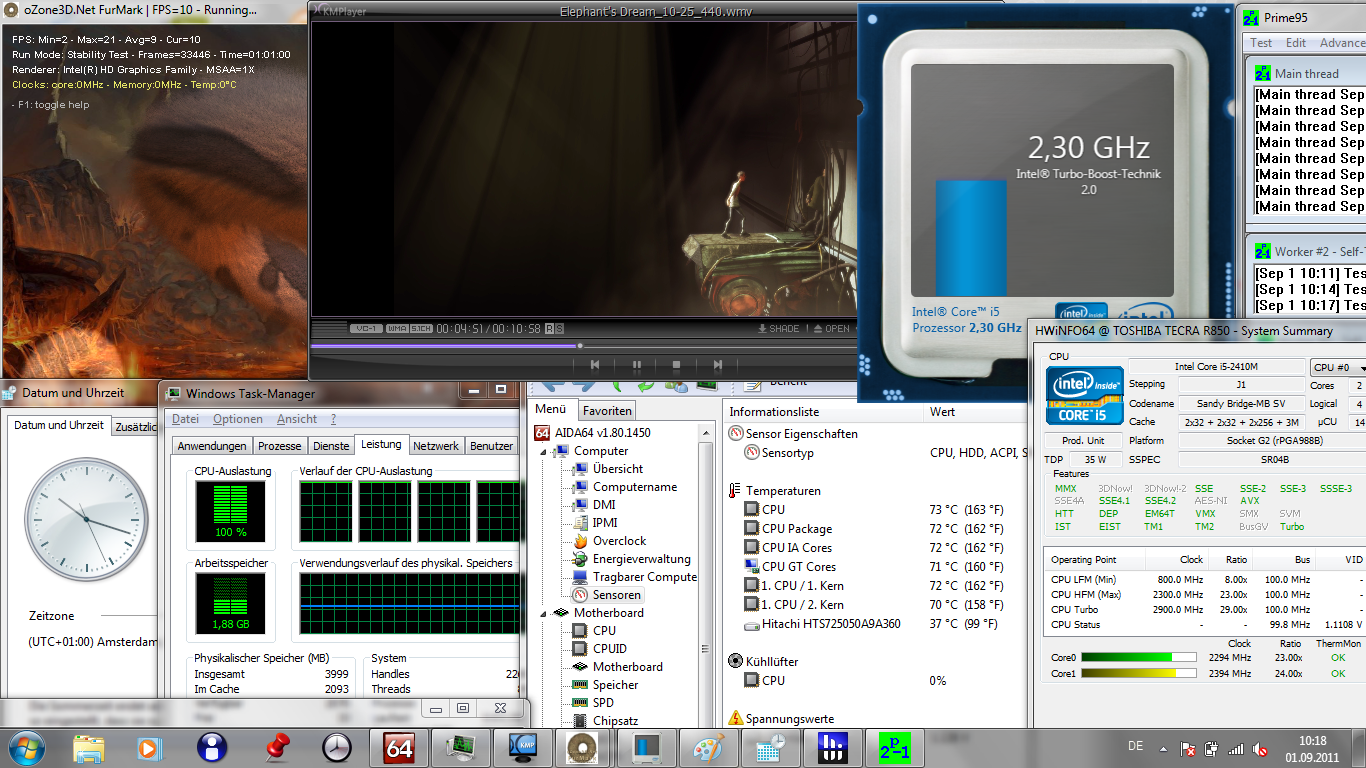Screen dimensions: 1366x768
Task: Click DE language indicator in taskbar
Action: (x=1136, y=746)
